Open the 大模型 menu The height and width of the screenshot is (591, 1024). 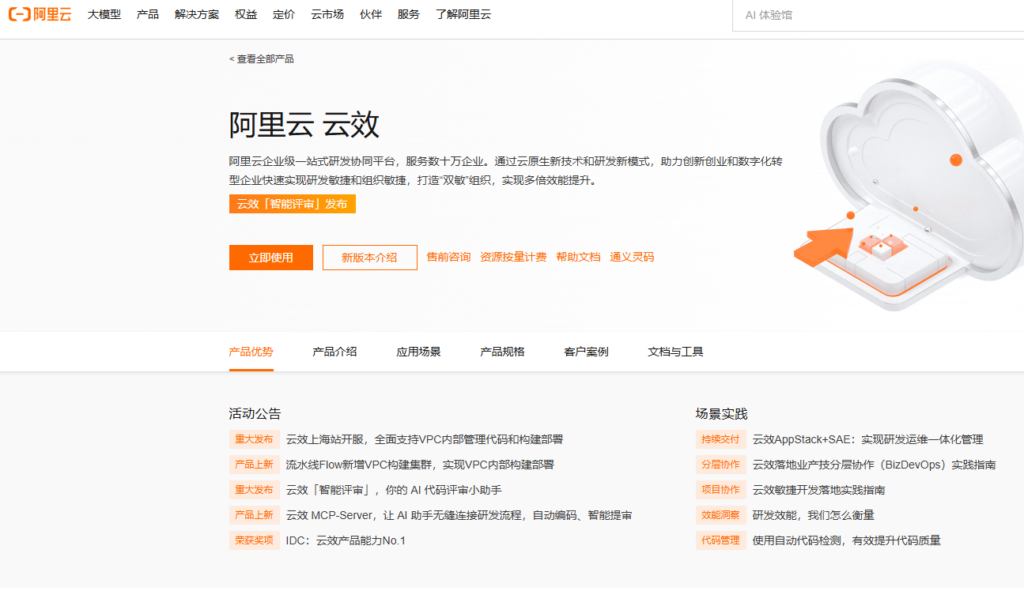tap(104, 14)
